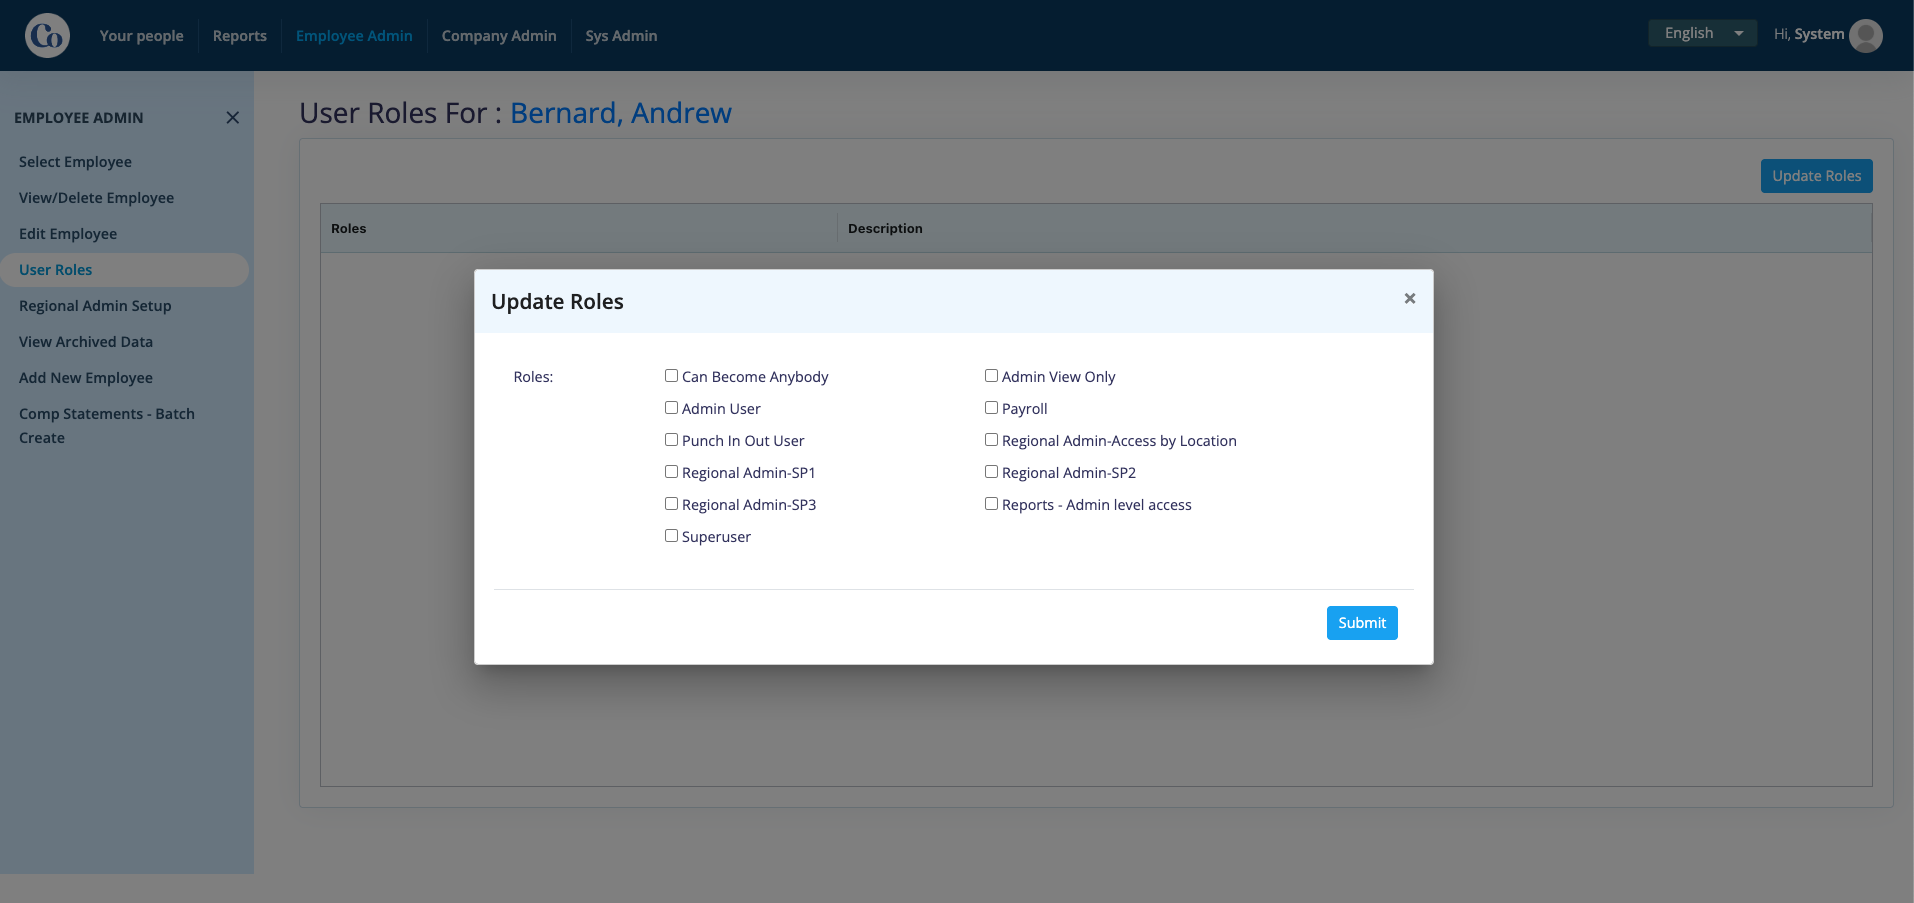Enable the Can Become Anybody role
Image resolution: width=1914 pixels, height=903 pixels.
[x=671, y=376]
